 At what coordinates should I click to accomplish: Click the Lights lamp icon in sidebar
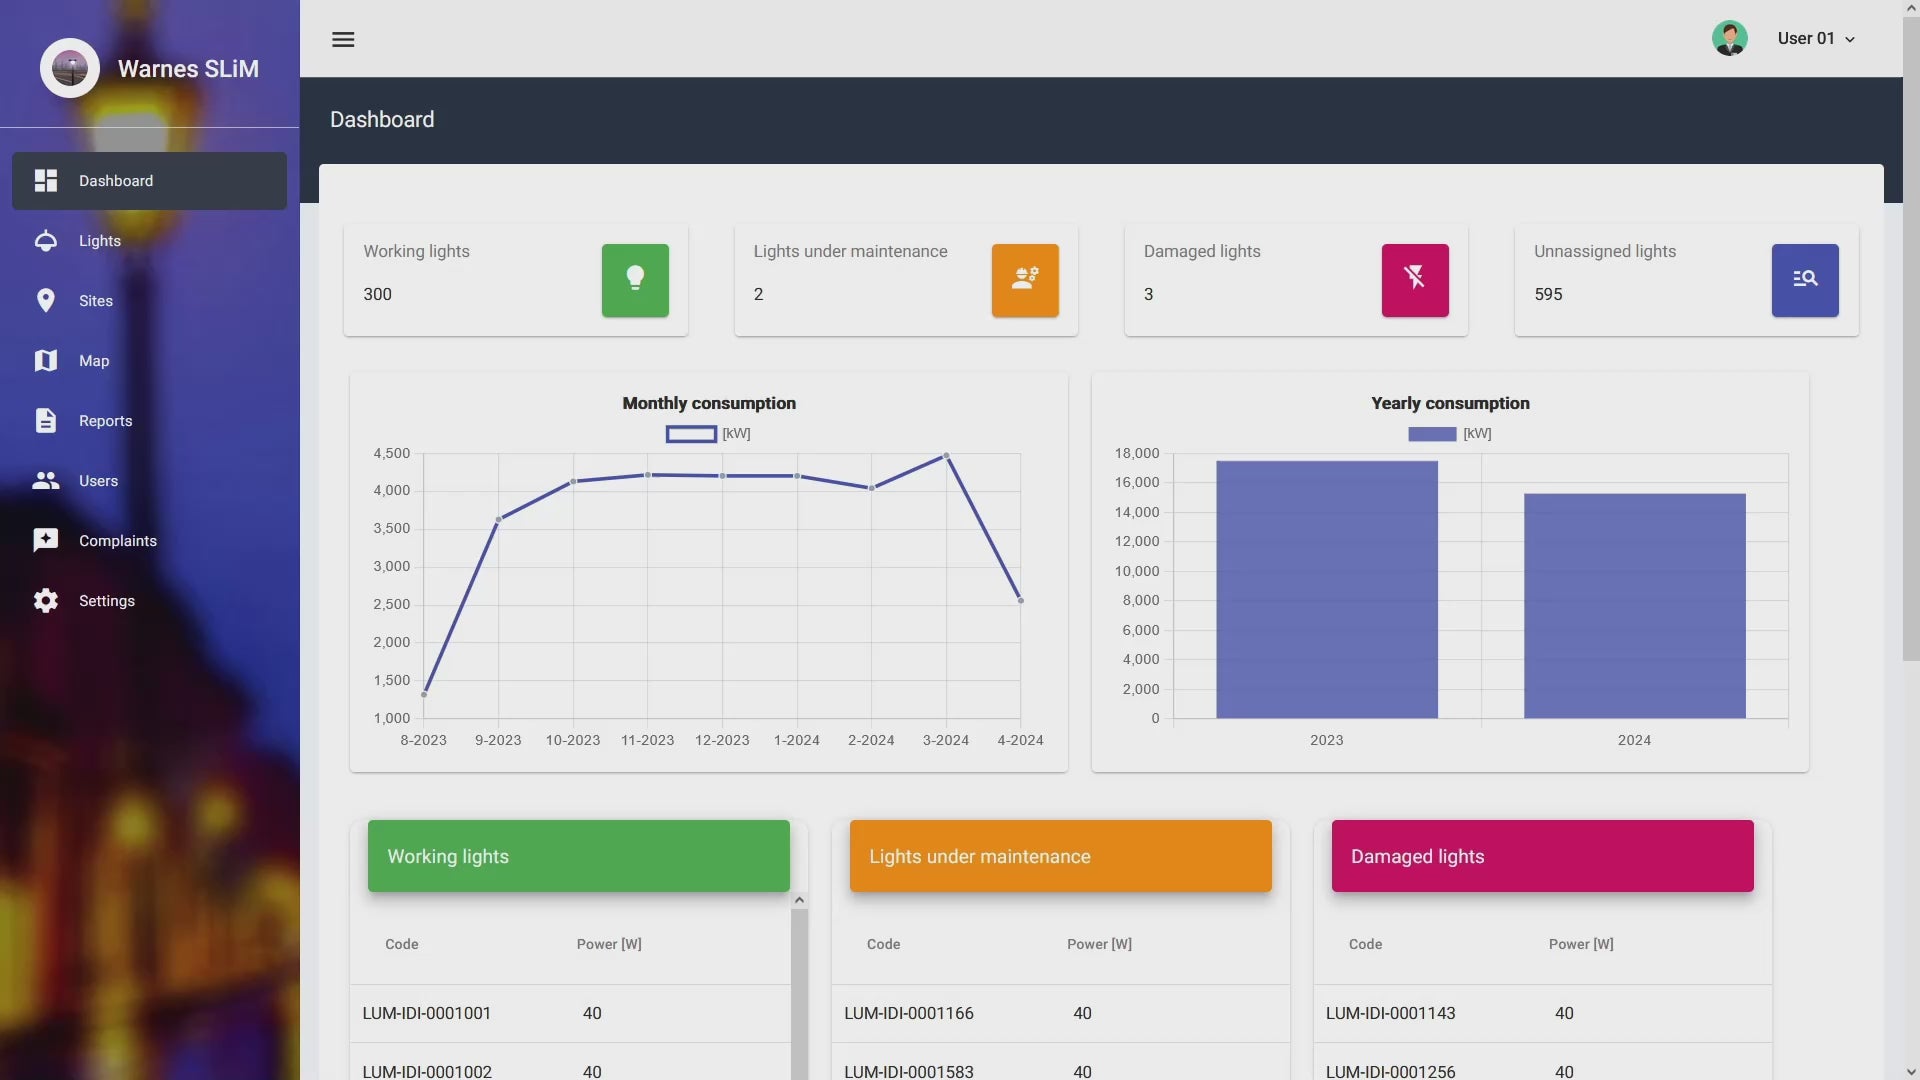46,240
